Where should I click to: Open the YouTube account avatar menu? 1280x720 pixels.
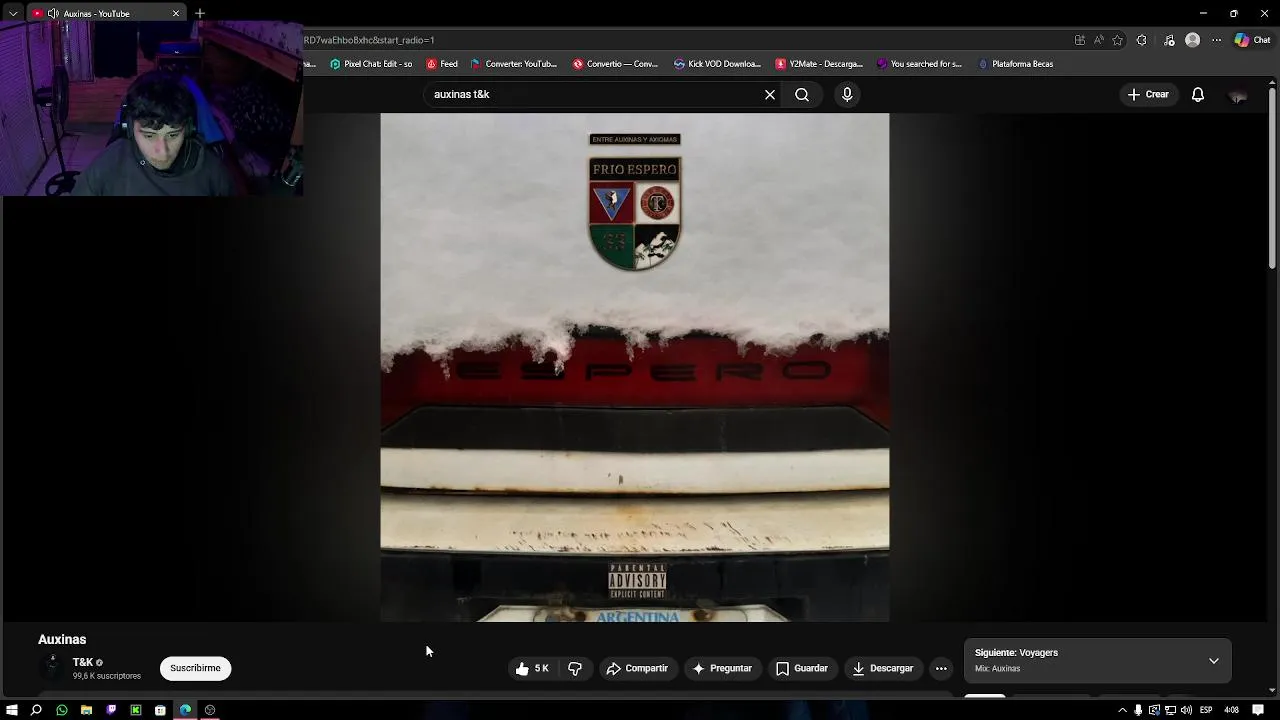(x=1238, y=95)
